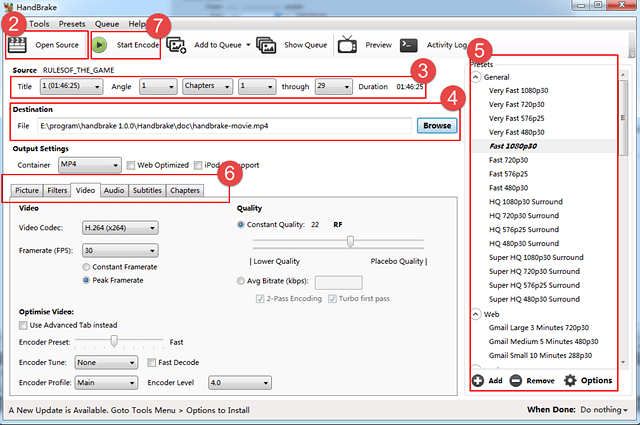The height and width of the screenshot is (425, 640).
Task: Open the Encoder Profile dropdown
Action: [106, 383]
